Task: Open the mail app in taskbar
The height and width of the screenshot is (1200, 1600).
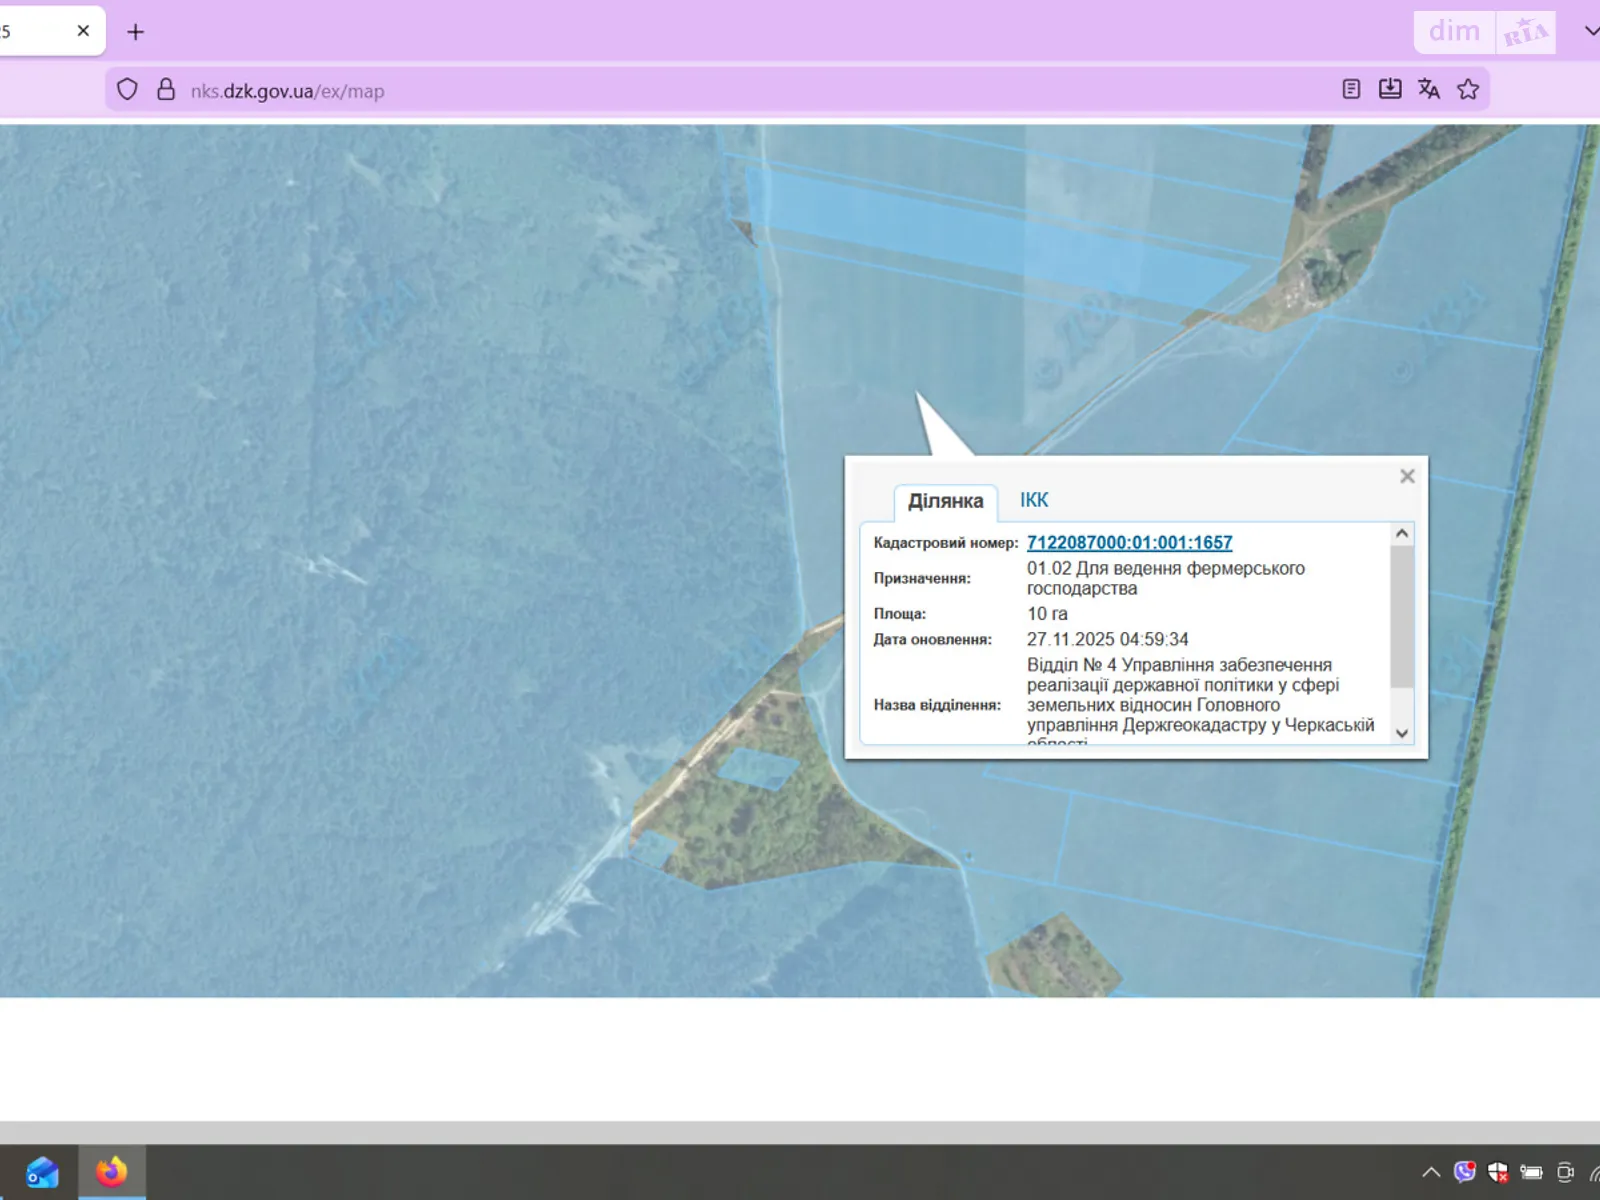Action: (x=42, y=1172)
